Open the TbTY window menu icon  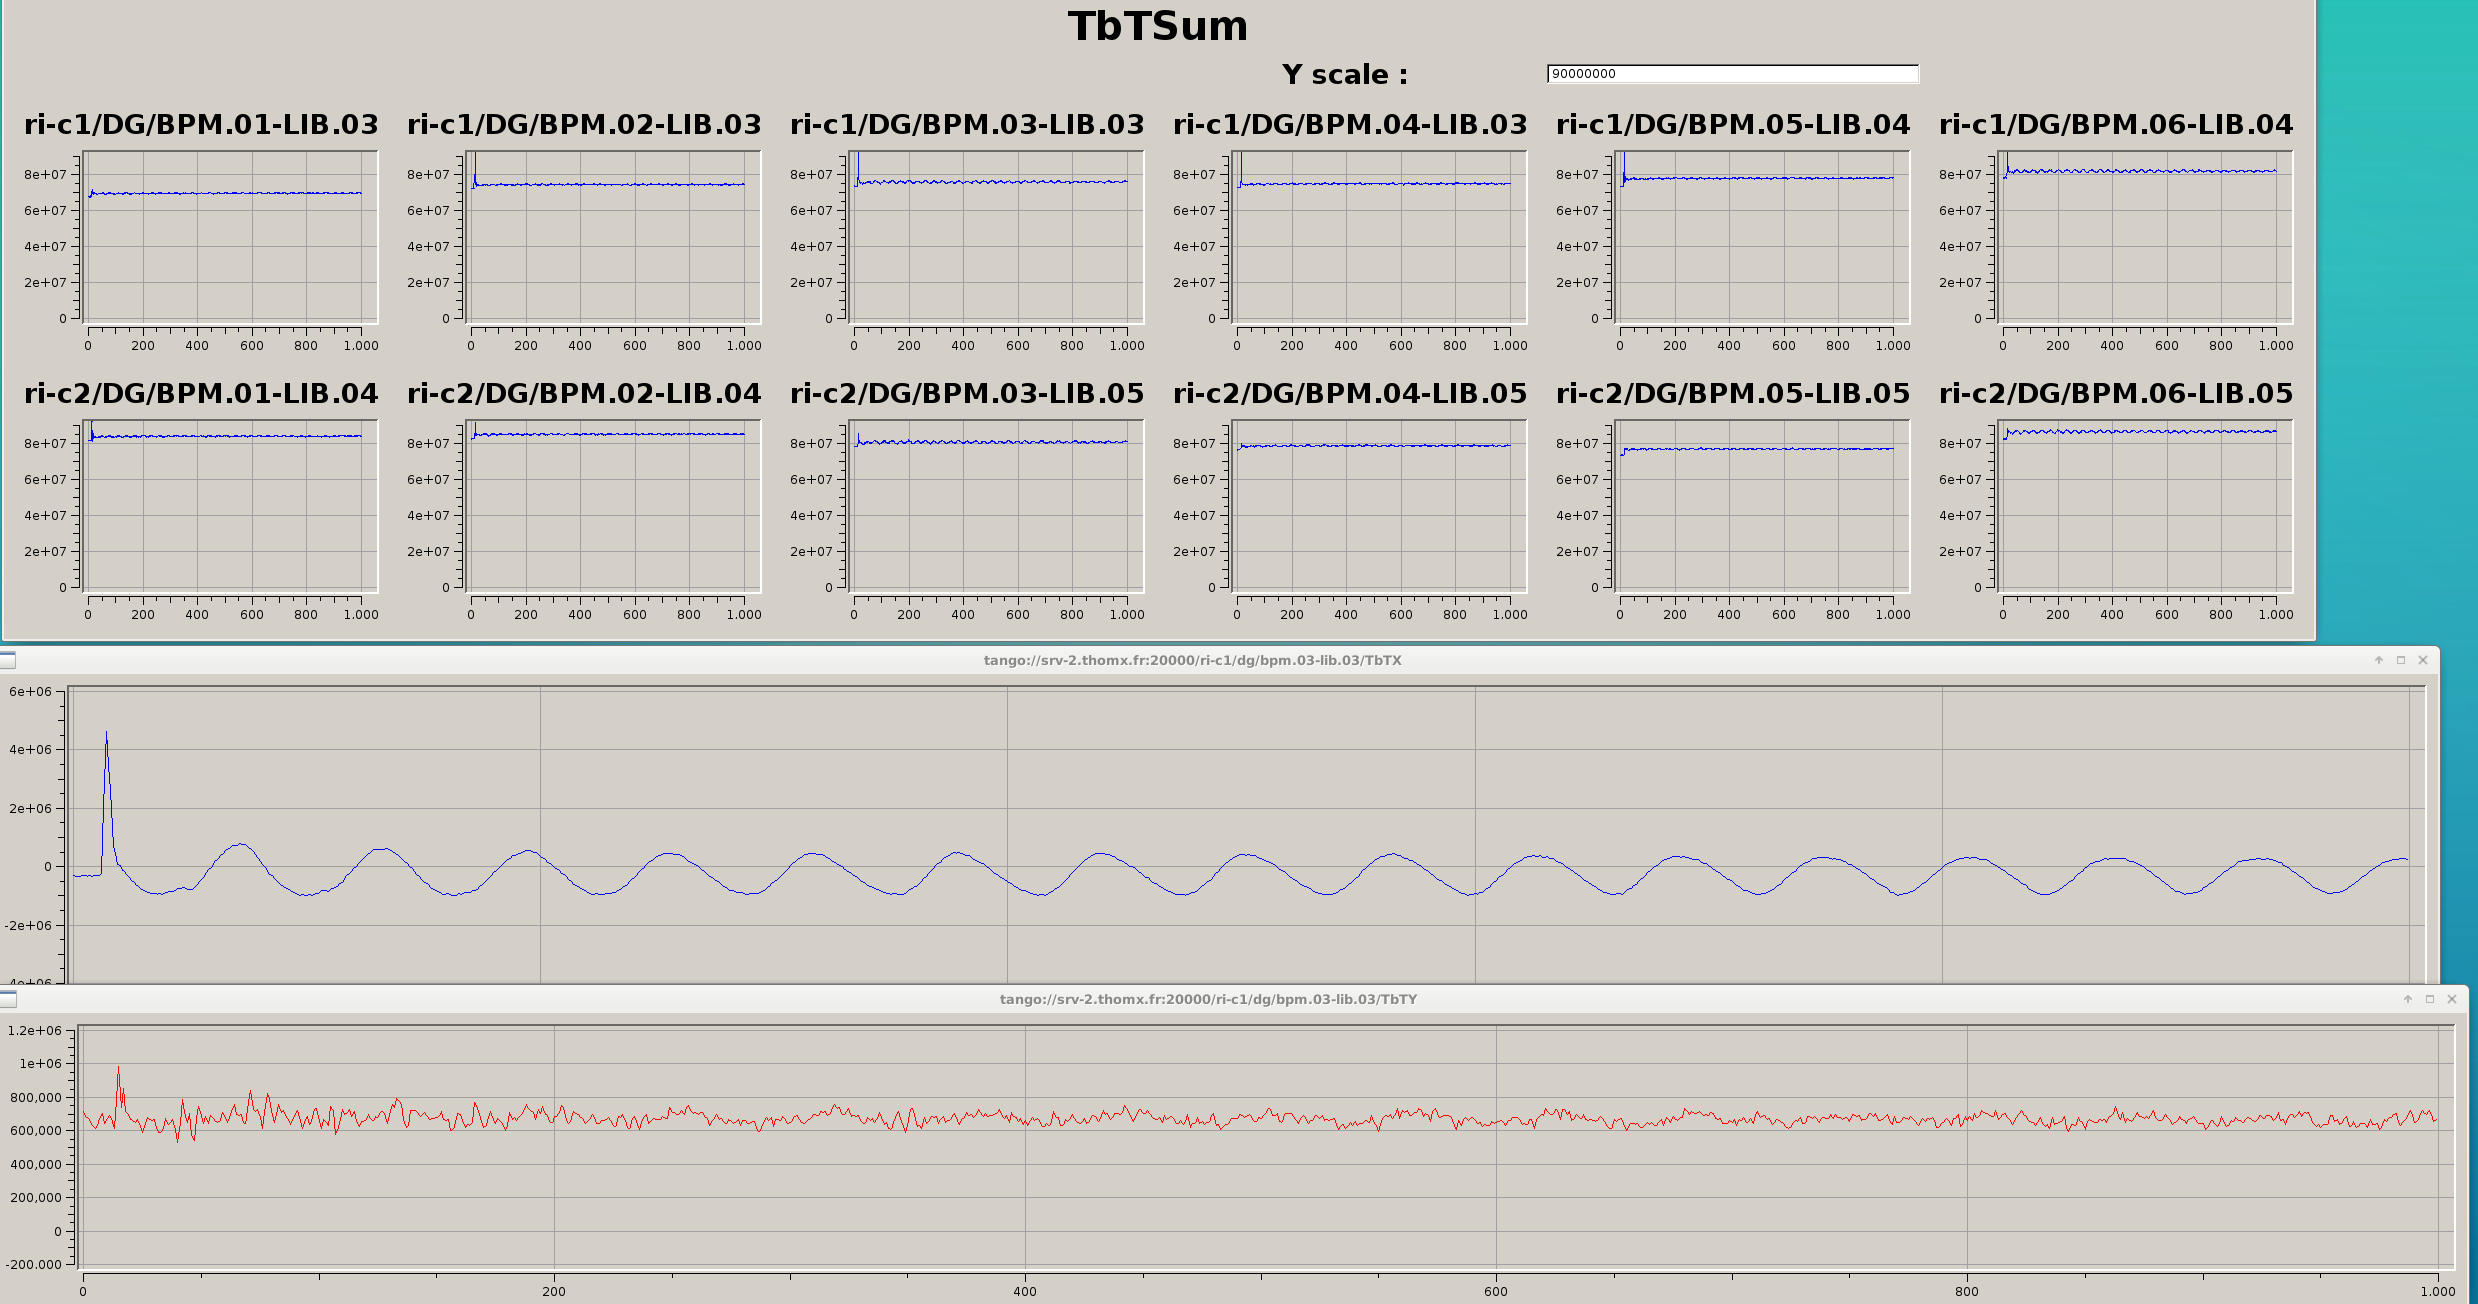[x=7, y=999]
